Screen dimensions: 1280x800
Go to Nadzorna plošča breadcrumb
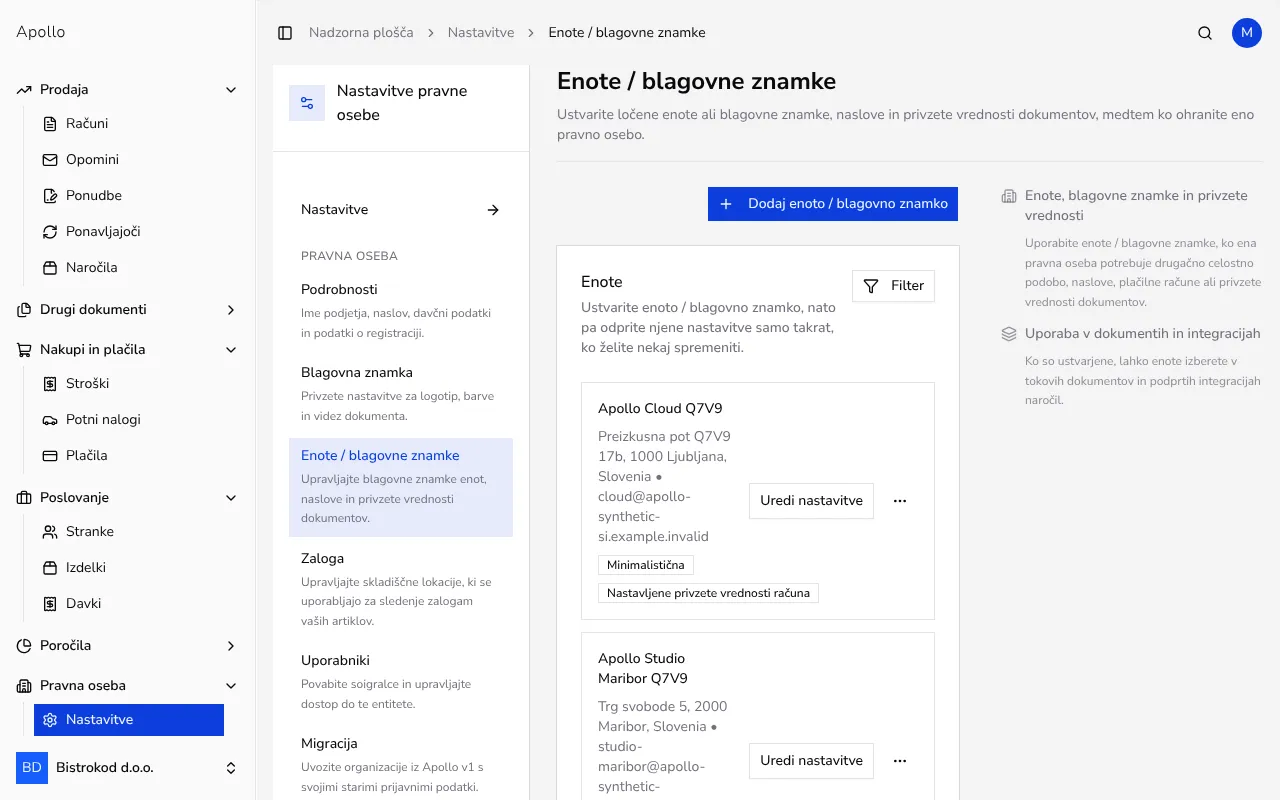pyautogui.click(x=361, y=33)
